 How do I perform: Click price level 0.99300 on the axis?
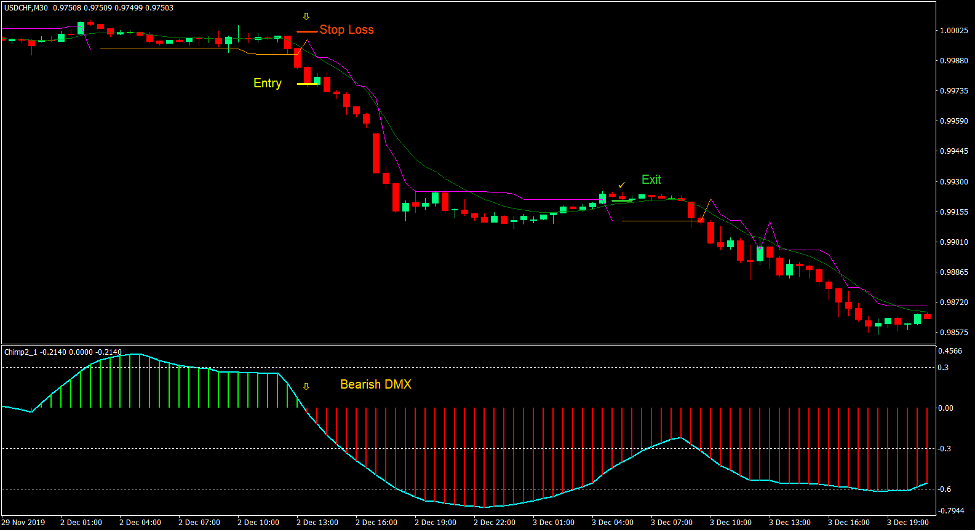pos(953,182)
